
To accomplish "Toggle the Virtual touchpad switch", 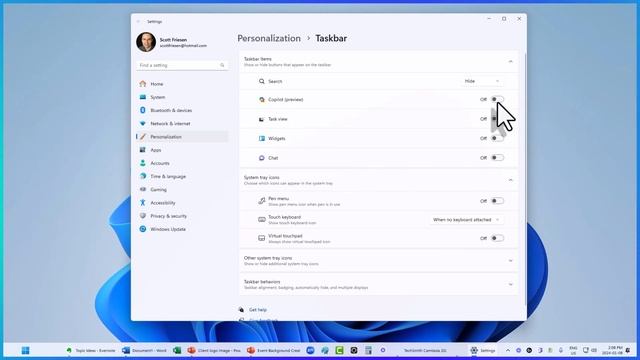I will point(497,238).
